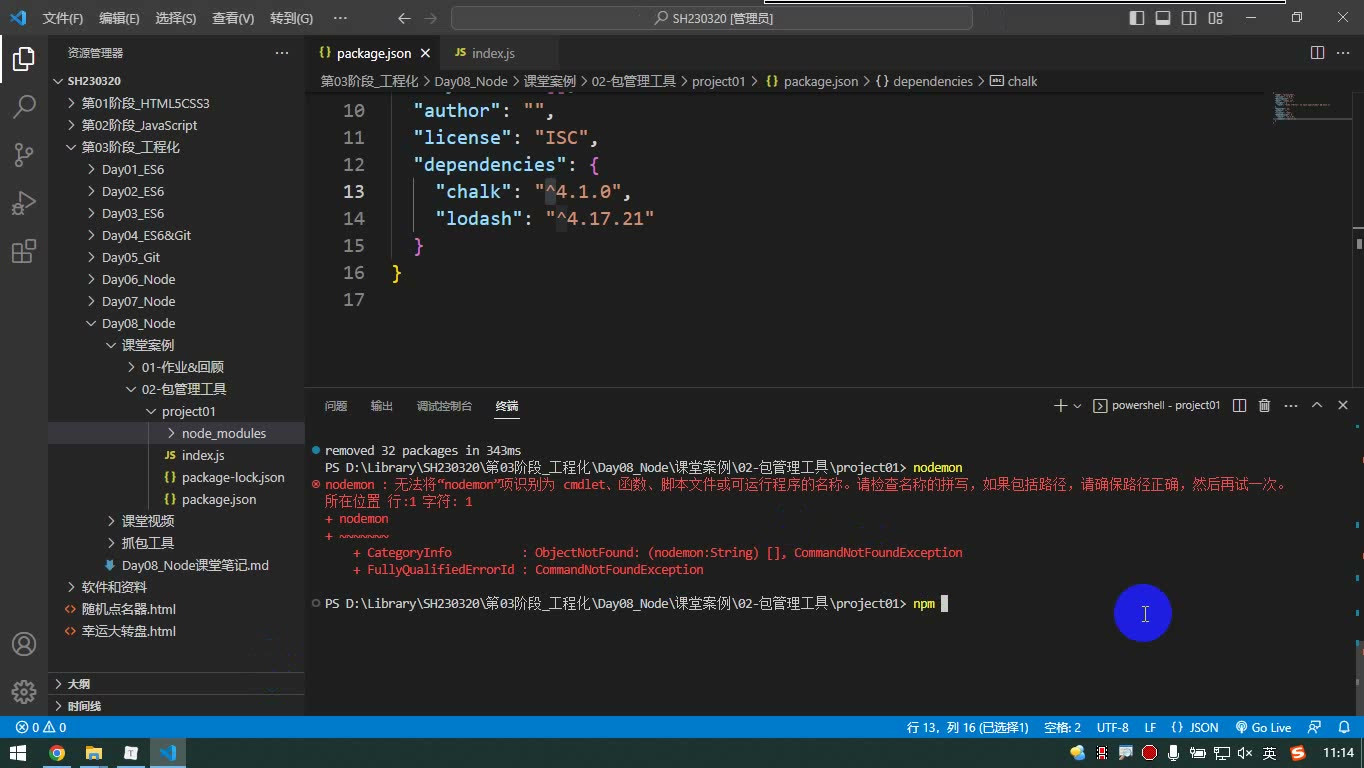
Task: Maximize the panel with up chevron
Action: tap(1317, 405)
